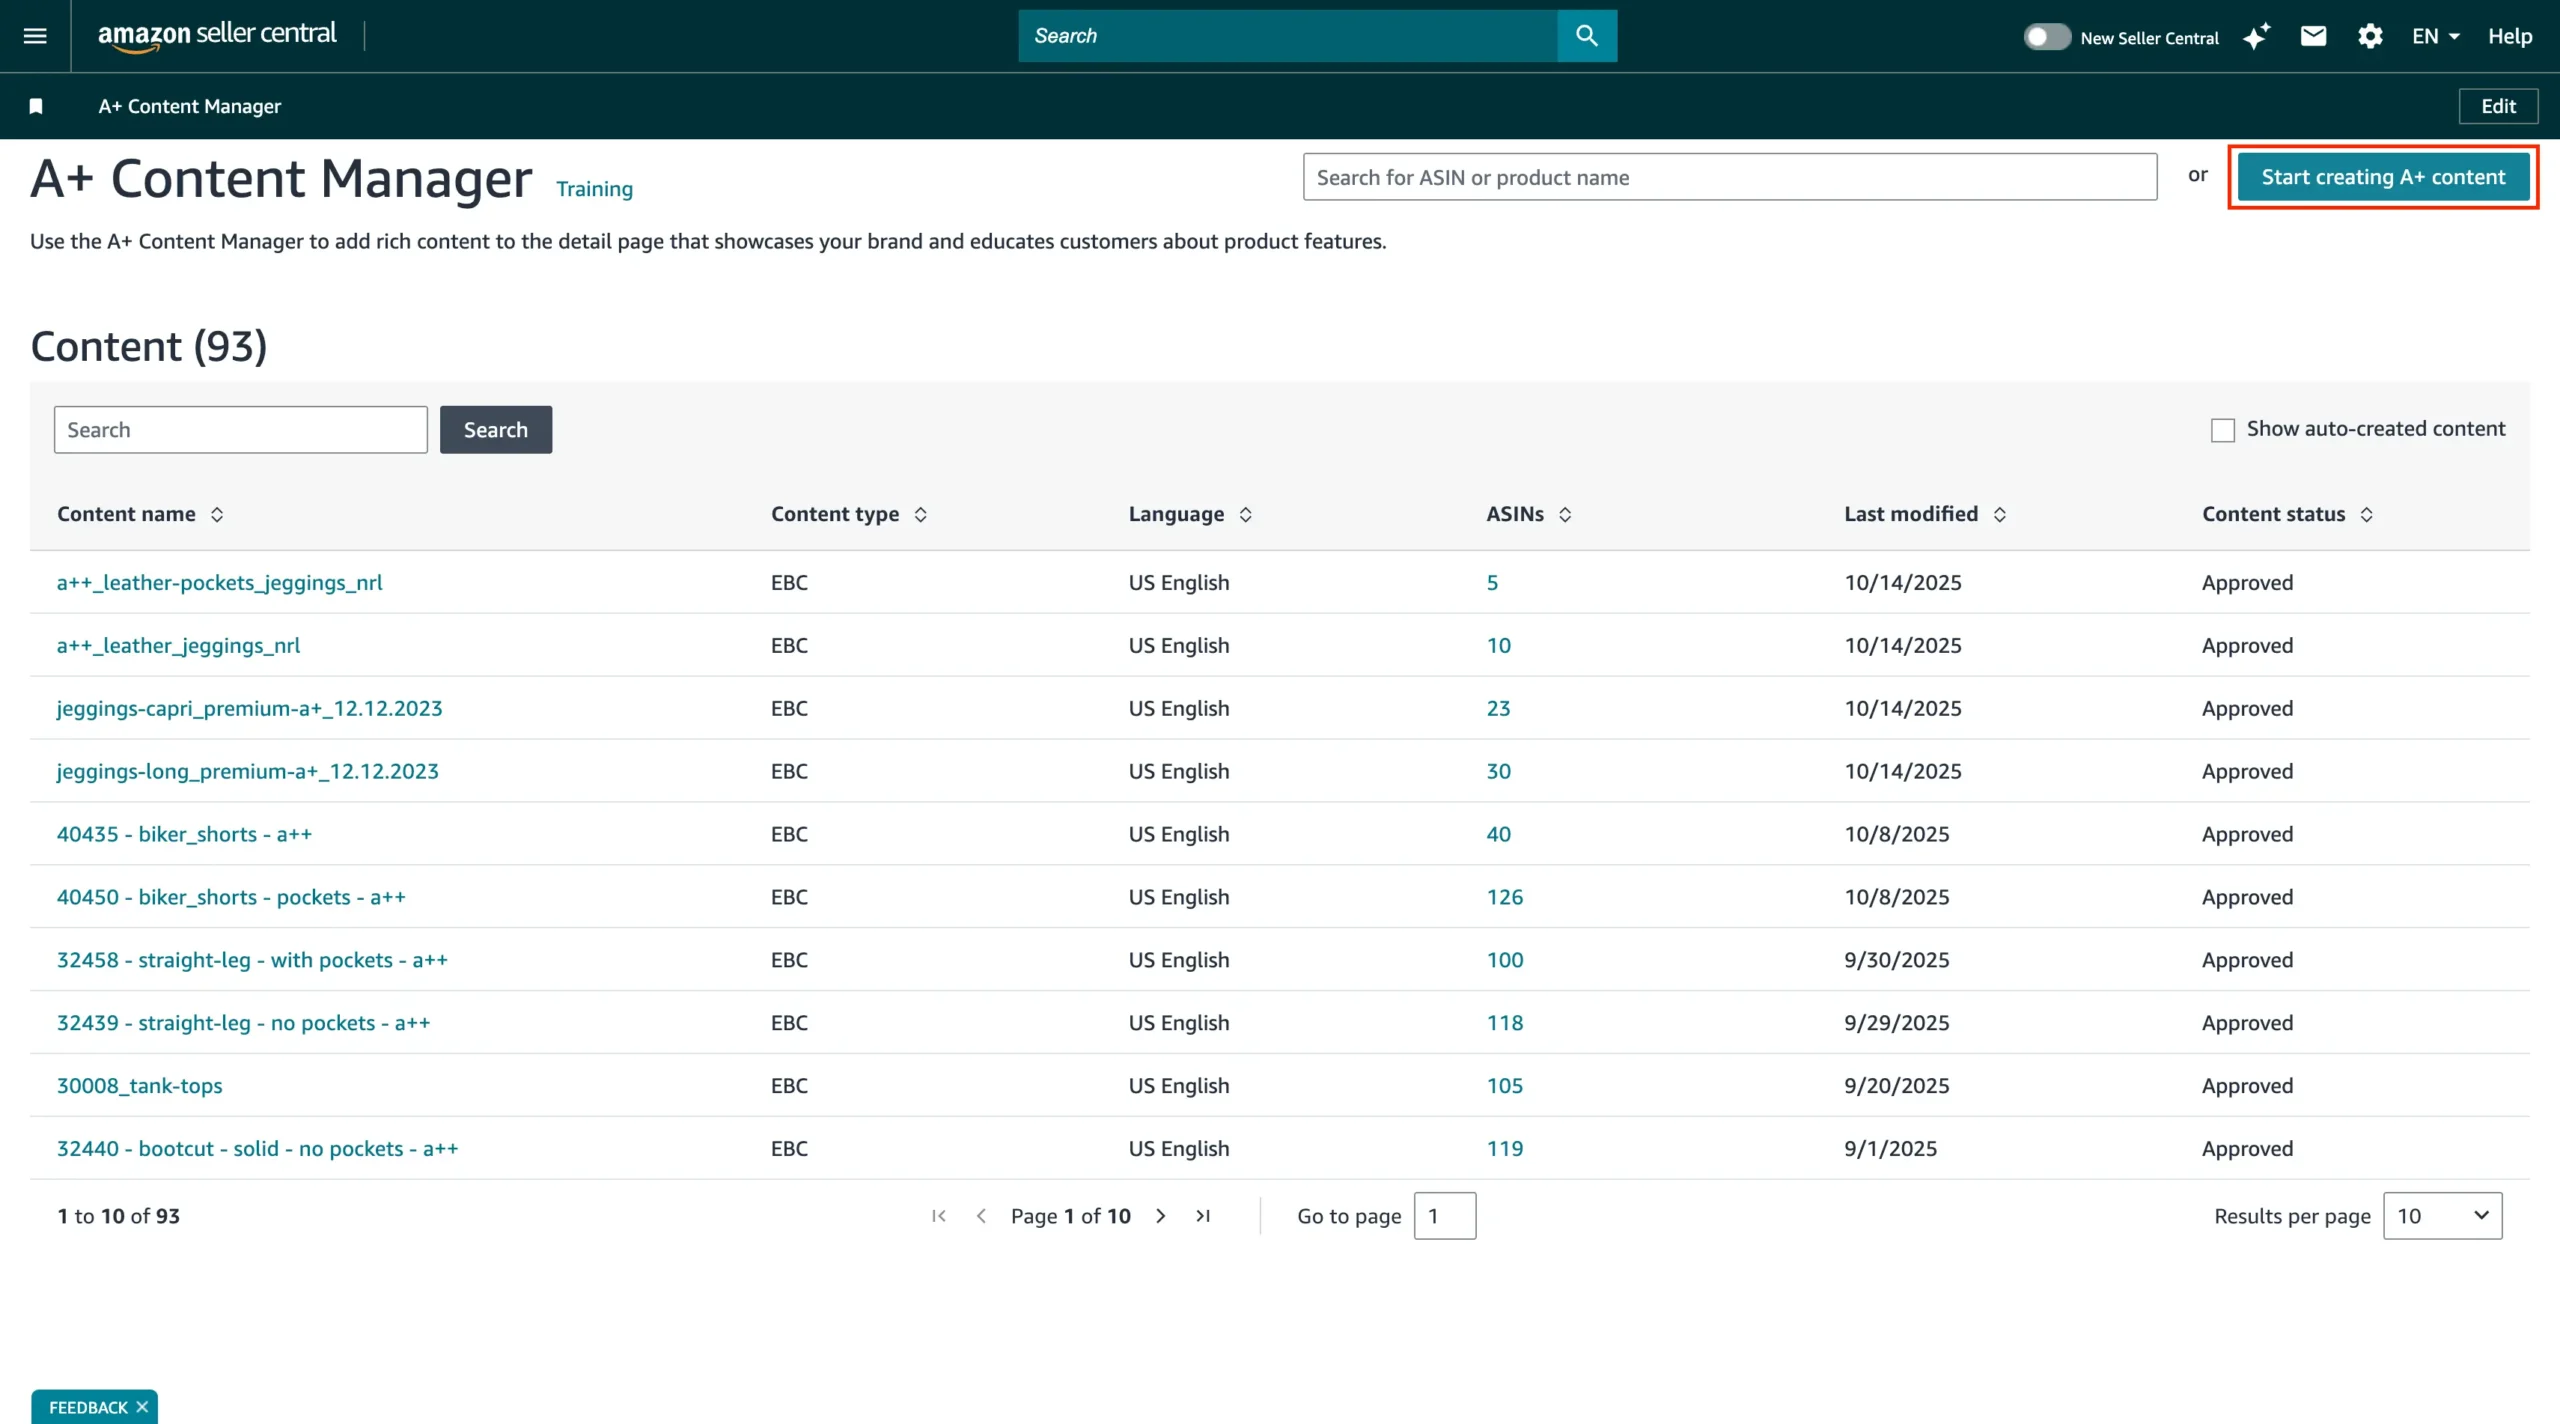Toggle the New Seller Central switch
The image size is (2560, 1424).
click(2046, 37)
